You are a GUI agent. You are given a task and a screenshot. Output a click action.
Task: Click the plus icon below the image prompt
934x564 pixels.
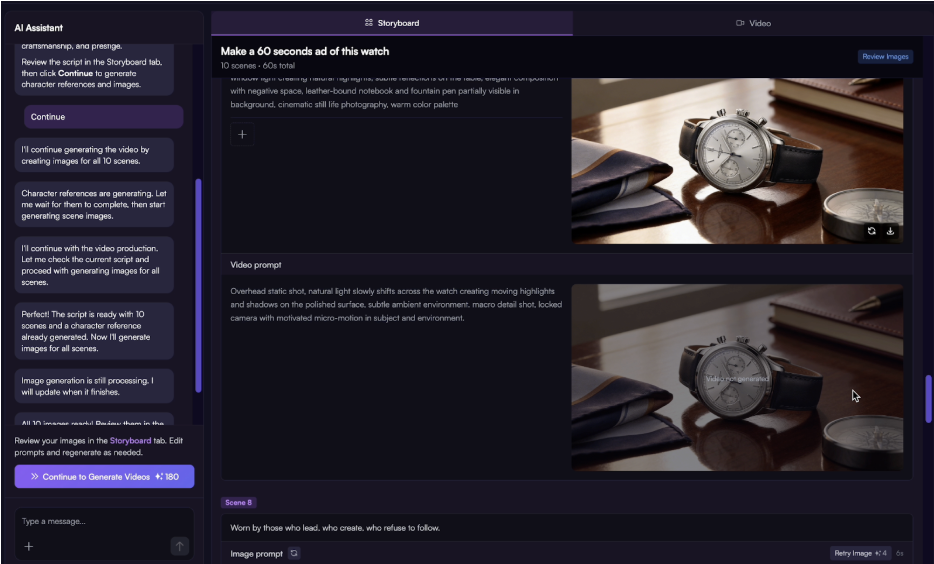[x=241, y=135]
